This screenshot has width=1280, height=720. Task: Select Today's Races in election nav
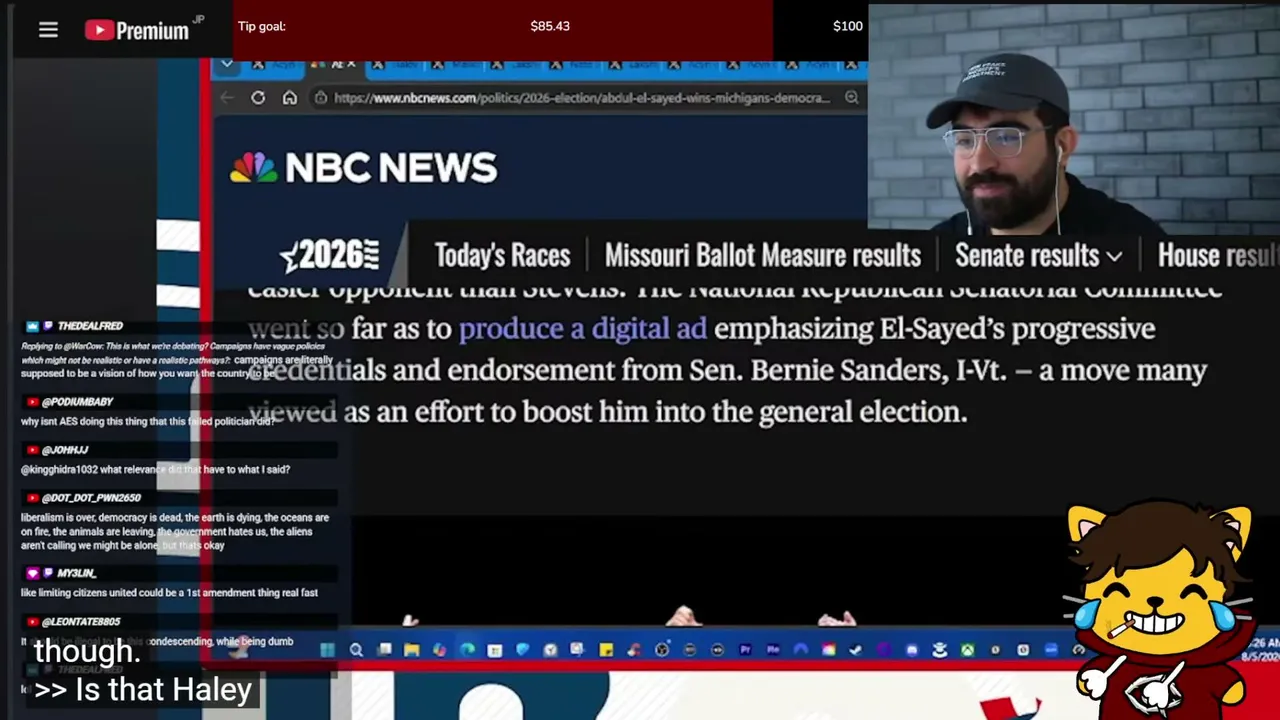[502, 256]
